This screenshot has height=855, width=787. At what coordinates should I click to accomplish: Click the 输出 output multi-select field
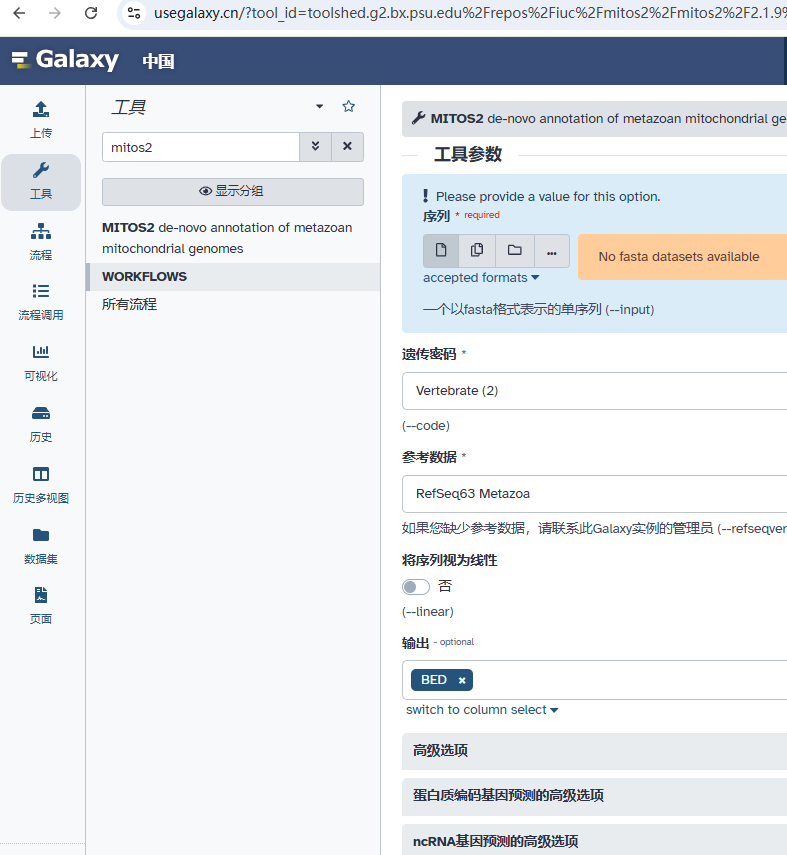coord(594,680)
